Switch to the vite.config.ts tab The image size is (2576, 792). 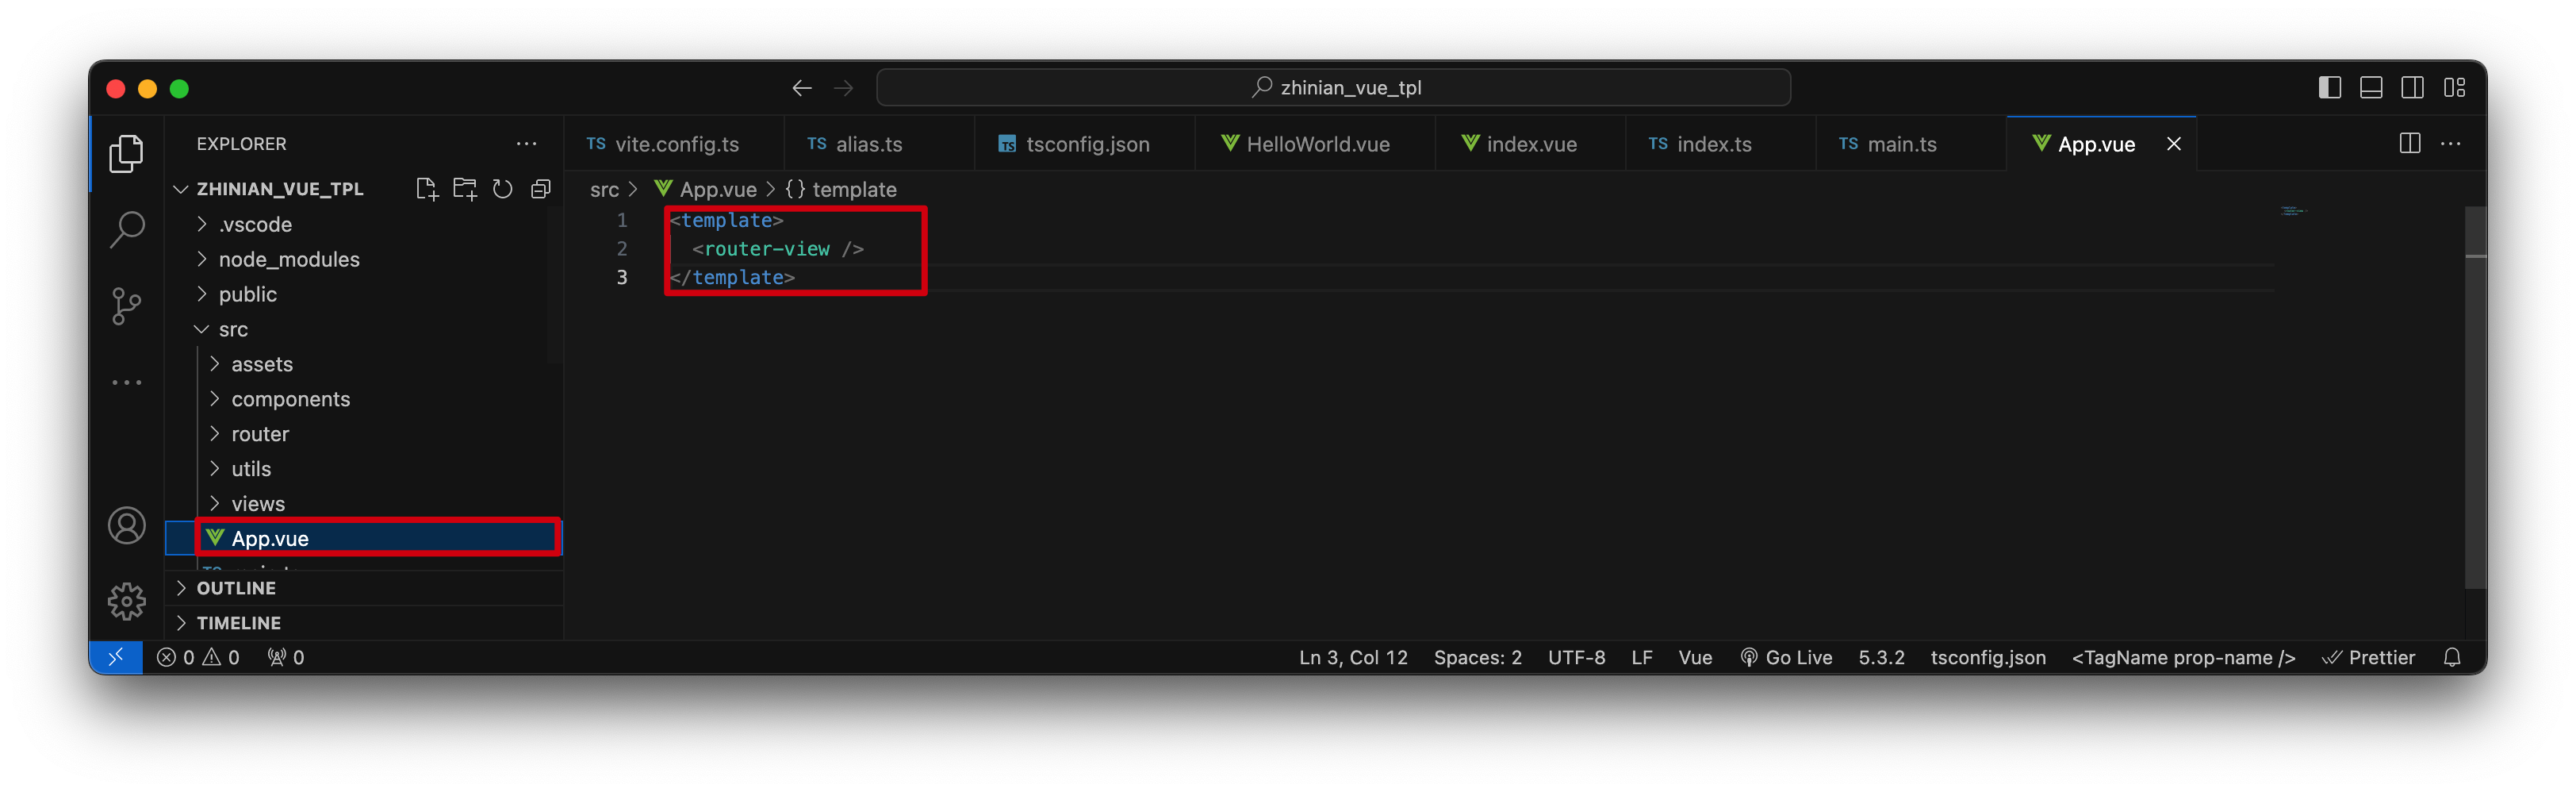673,144
